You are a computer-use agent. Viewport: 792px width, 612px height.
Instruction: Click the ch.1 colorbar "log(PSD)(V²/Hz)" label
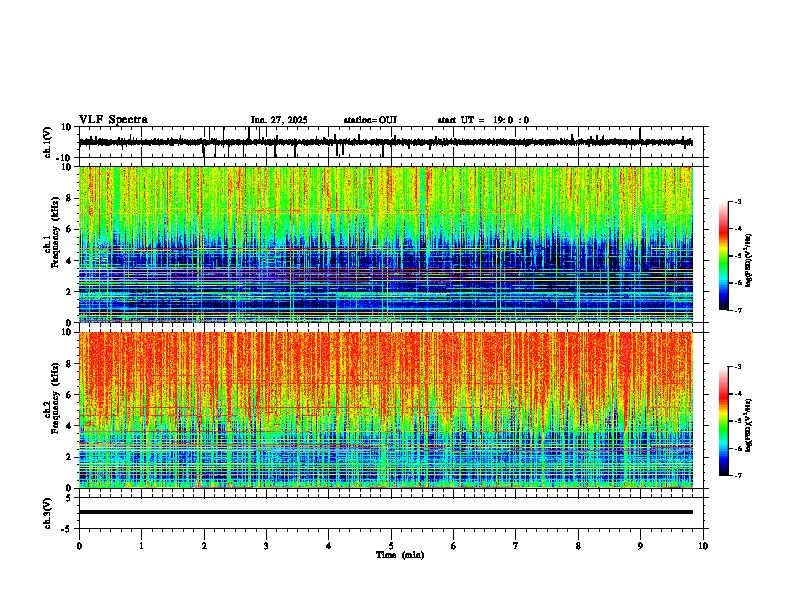click(748, 260)
